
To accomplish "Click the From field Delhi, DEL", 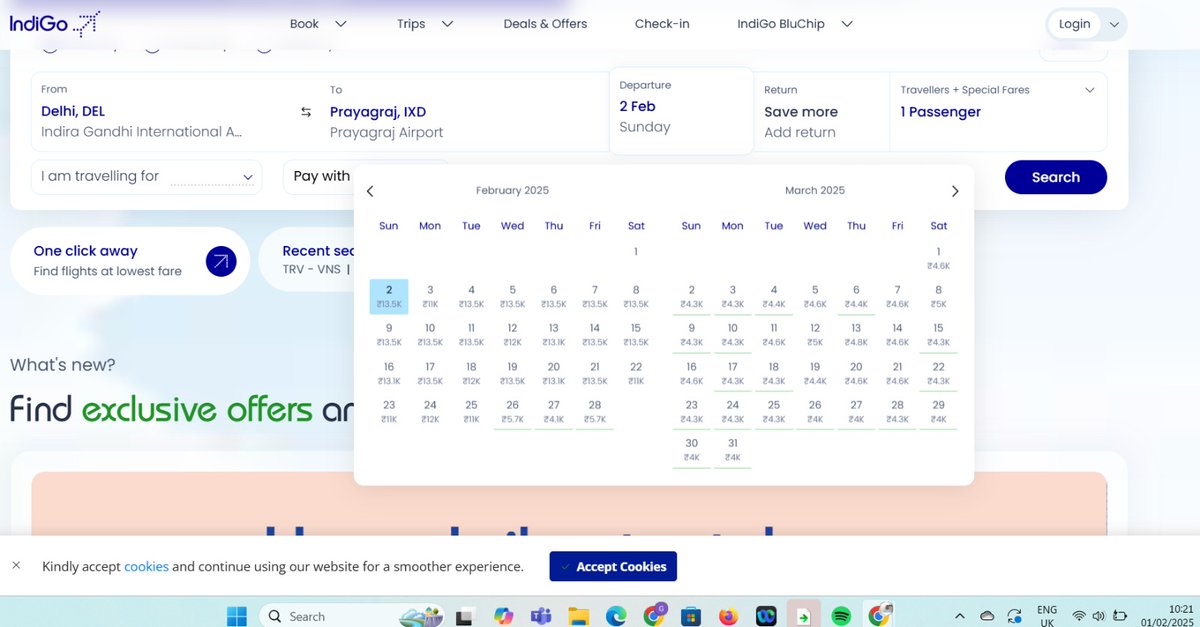I will [160, 111].
